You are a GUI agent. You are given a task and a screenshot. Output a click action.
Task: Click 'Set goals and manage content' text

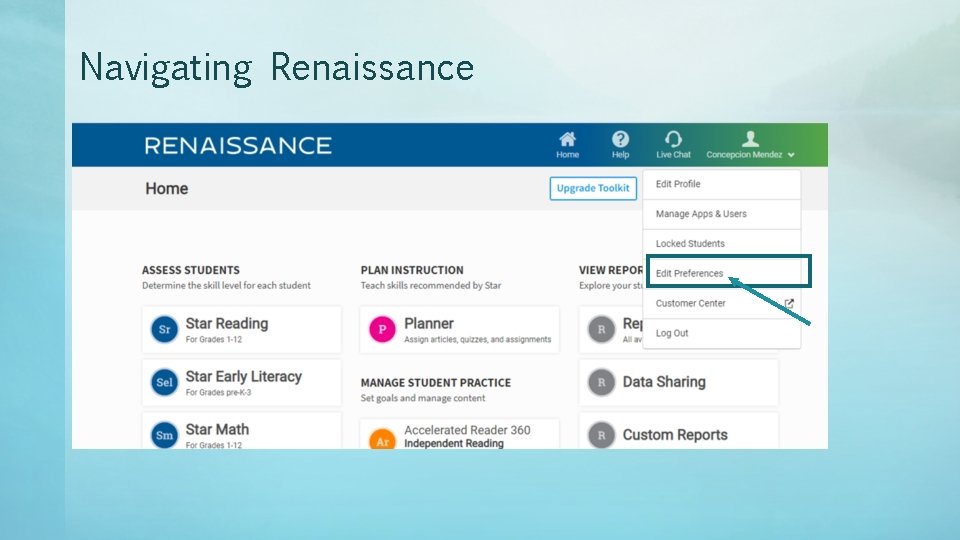point(423,398)
